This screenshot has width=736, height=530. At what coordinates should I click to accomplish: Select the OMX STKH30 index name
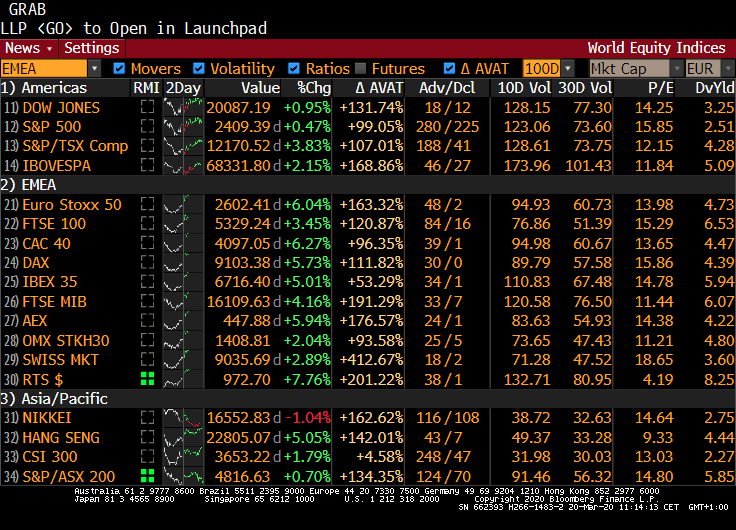(x=66, y=340)
